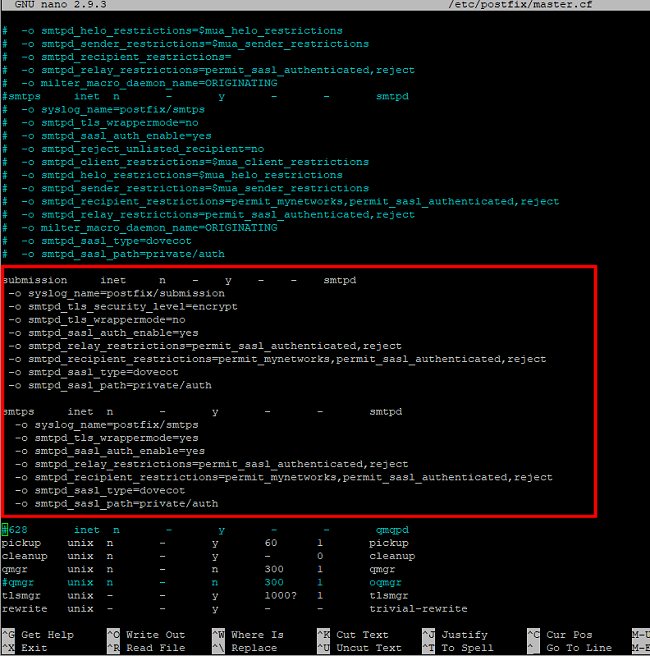Click the pickup service name at row start
The height and width of the screenshot is (656, 650).
point(21,543)
